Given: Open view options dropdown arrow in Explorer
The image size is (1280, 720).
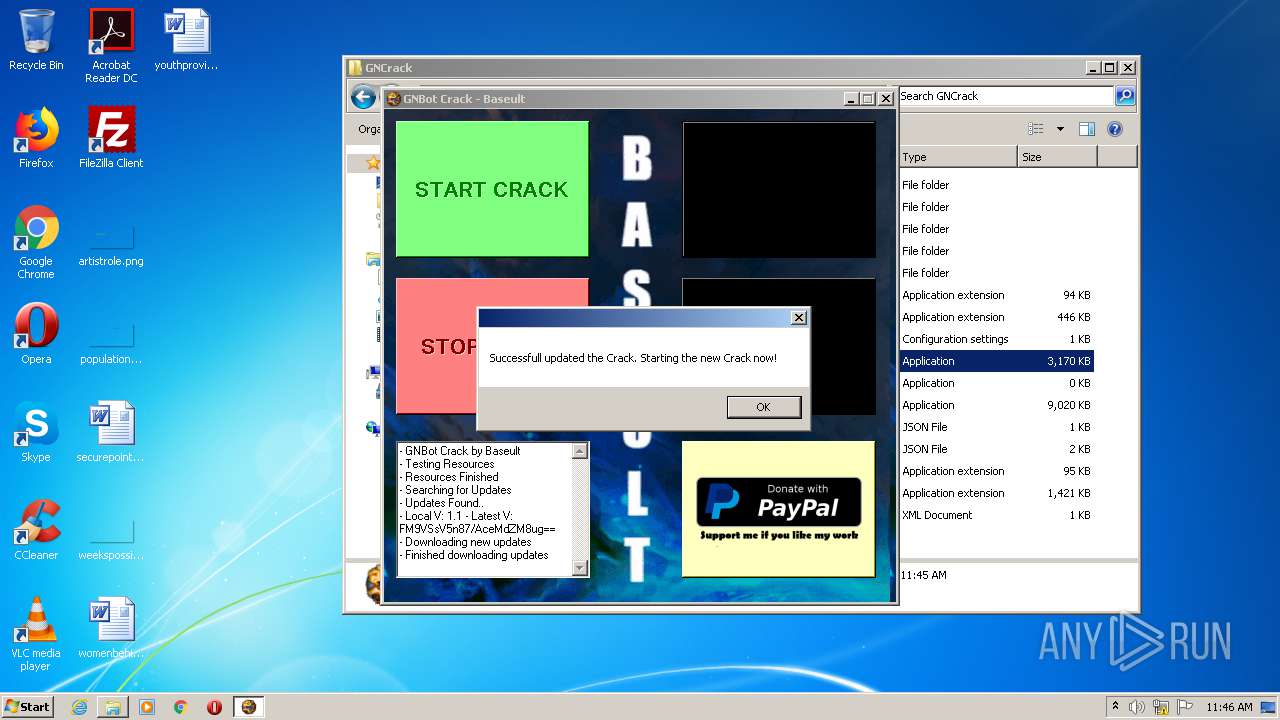Looking at the screenshot, I should point(1060,129).
